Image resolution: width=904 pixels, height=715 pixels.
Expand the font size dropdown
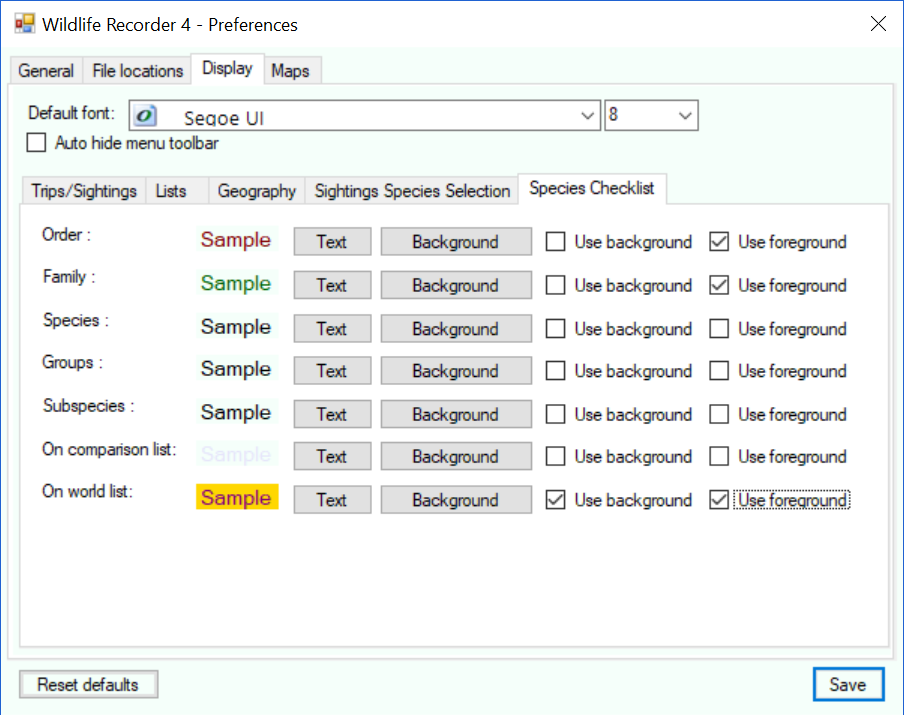click(685, 116)
